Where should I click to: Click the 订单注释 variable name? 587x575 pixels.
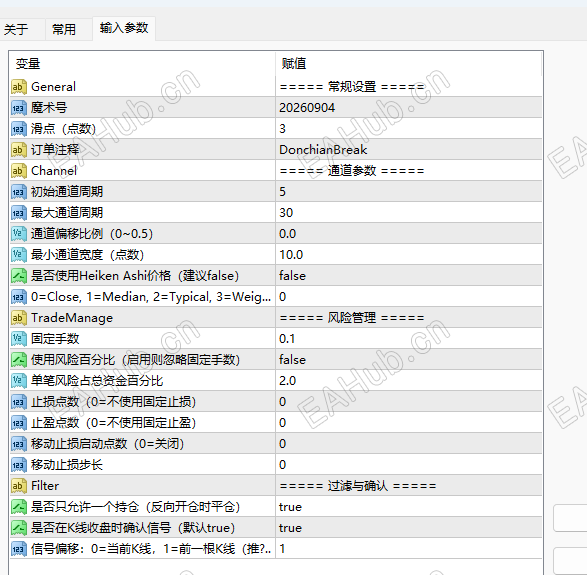pos(55,150)
